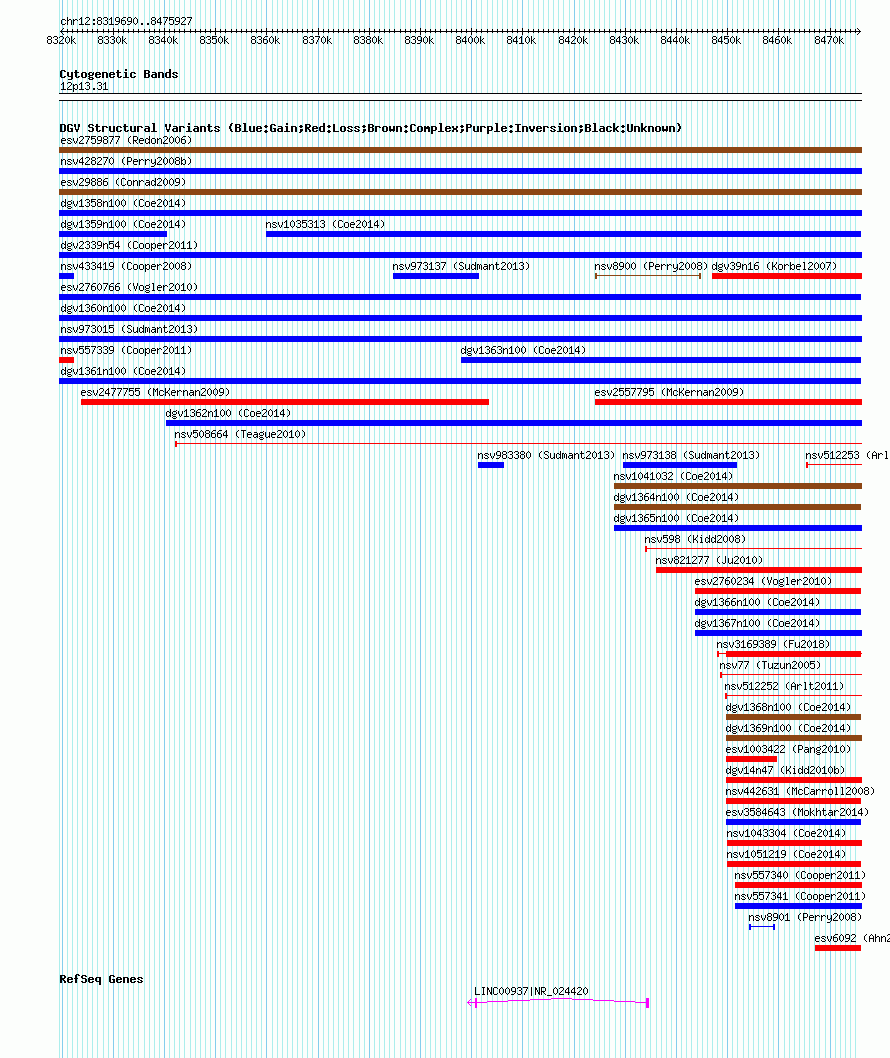Viewport: 890px width, 1058px height.
Task: Open the esv6092 variant label
Action: pos(852,937)
